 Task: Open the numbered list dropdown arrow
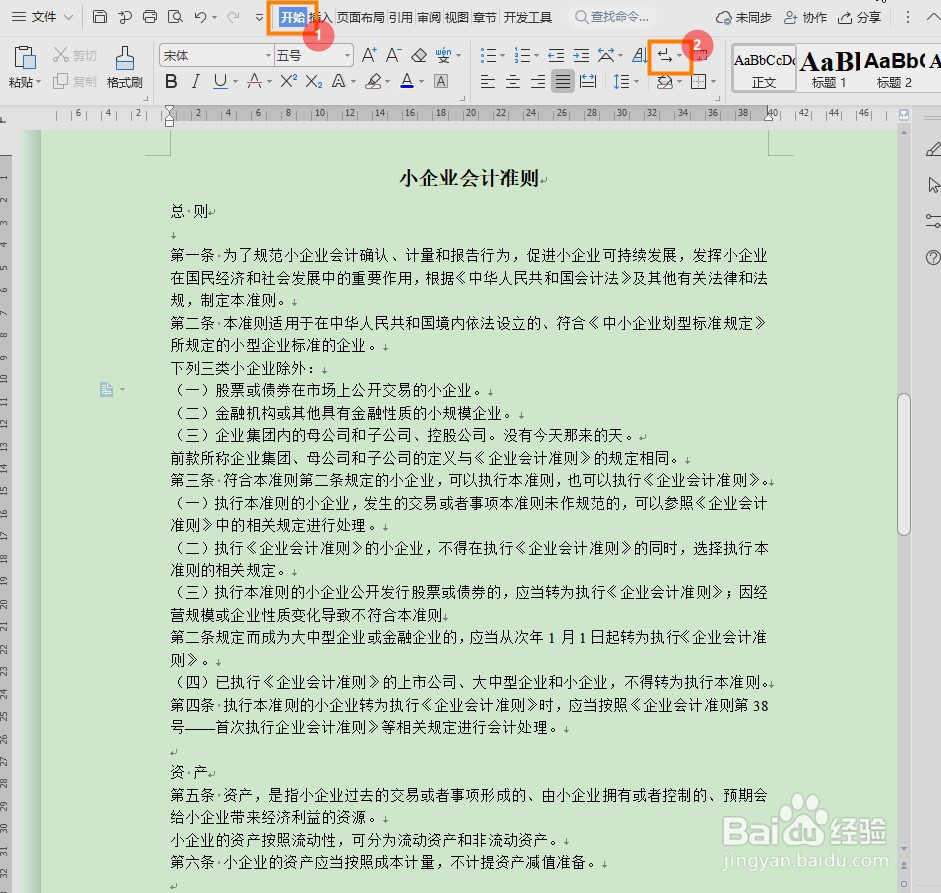click(536, 56)
